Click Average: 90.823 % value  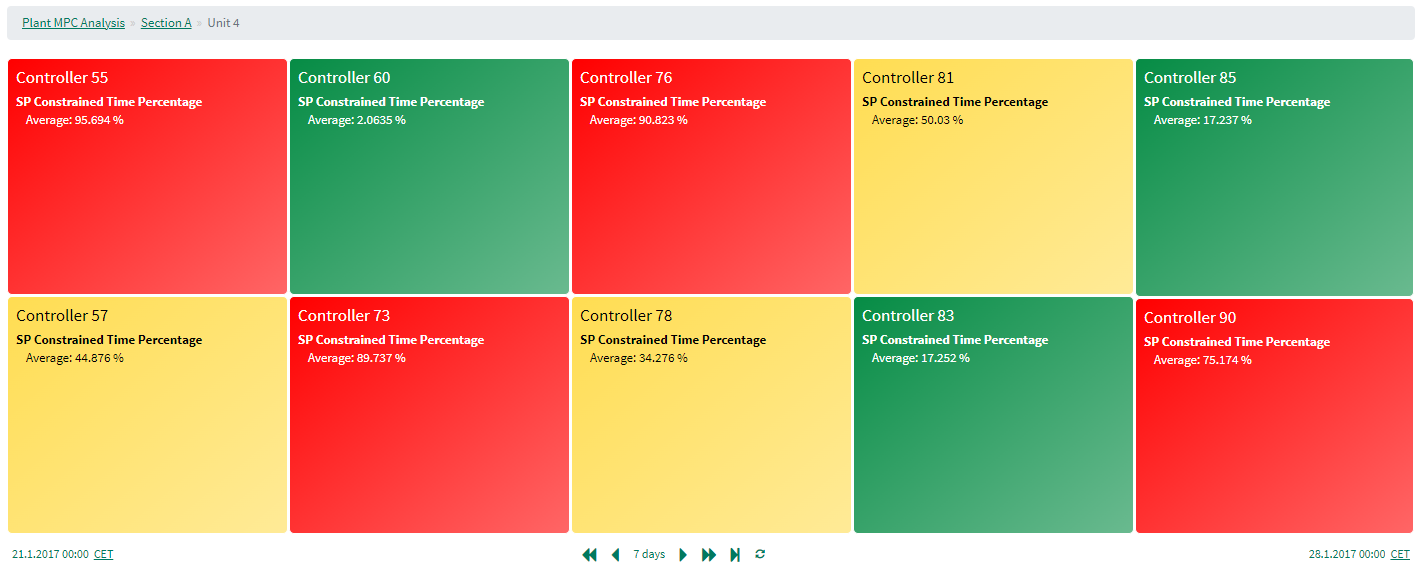[x=639, y=120]
